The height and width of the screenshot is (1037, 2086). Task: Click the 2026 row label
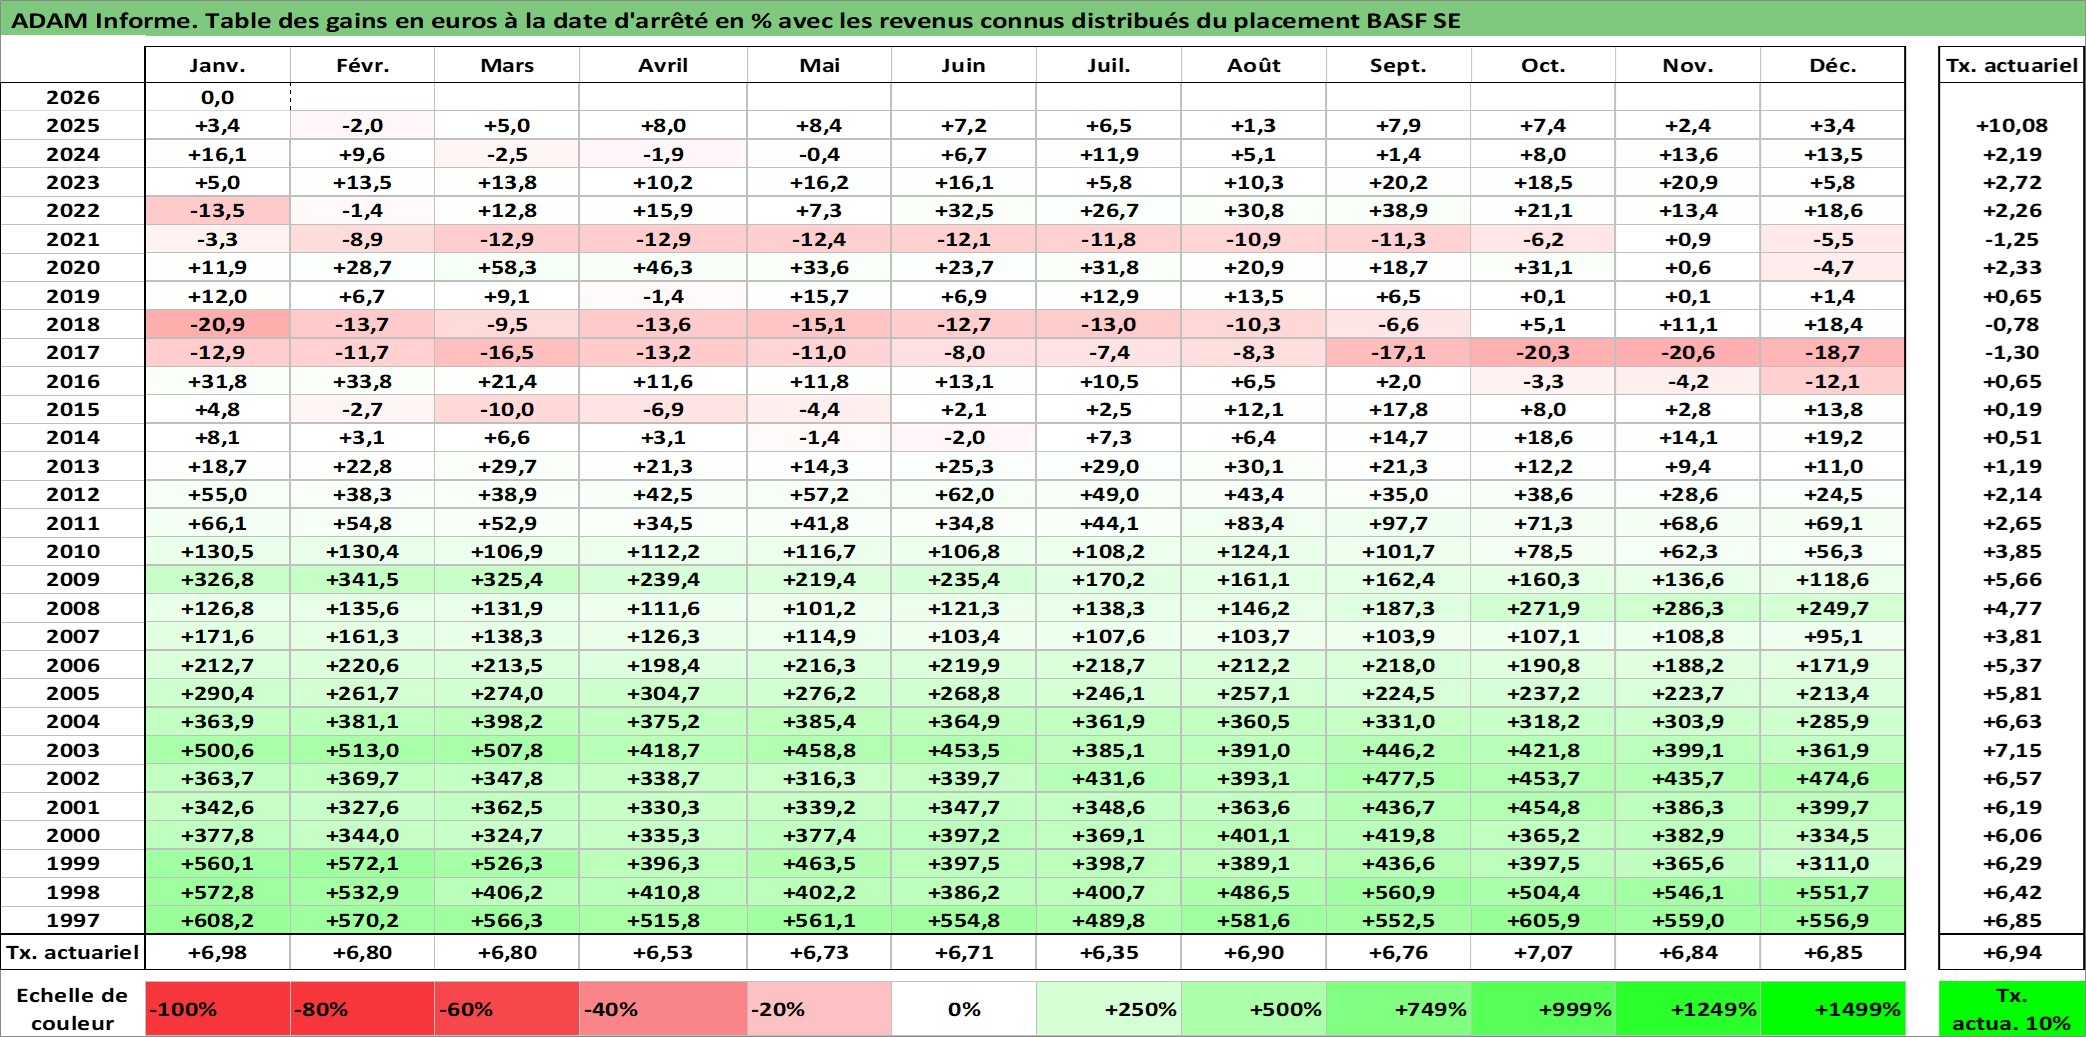tap(72, 97)
